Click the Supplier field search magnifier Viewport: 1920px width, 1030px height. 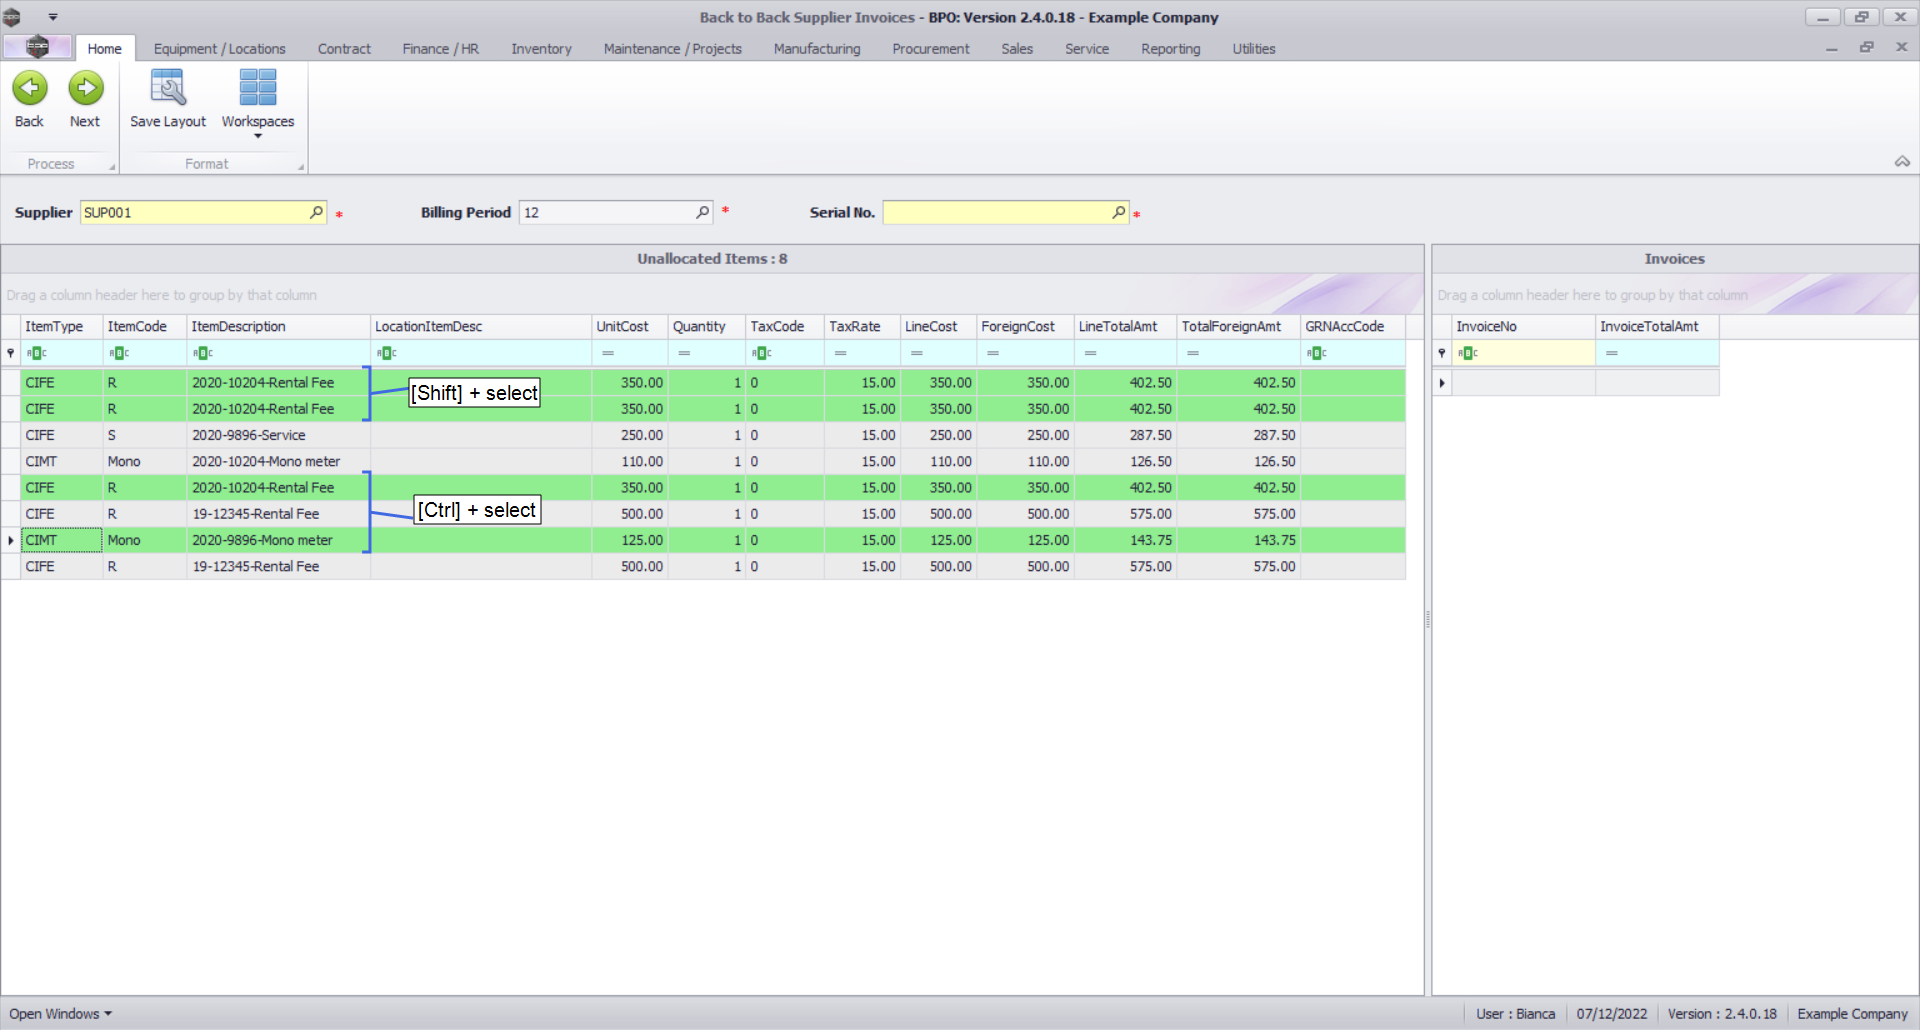tap(316, 212)
